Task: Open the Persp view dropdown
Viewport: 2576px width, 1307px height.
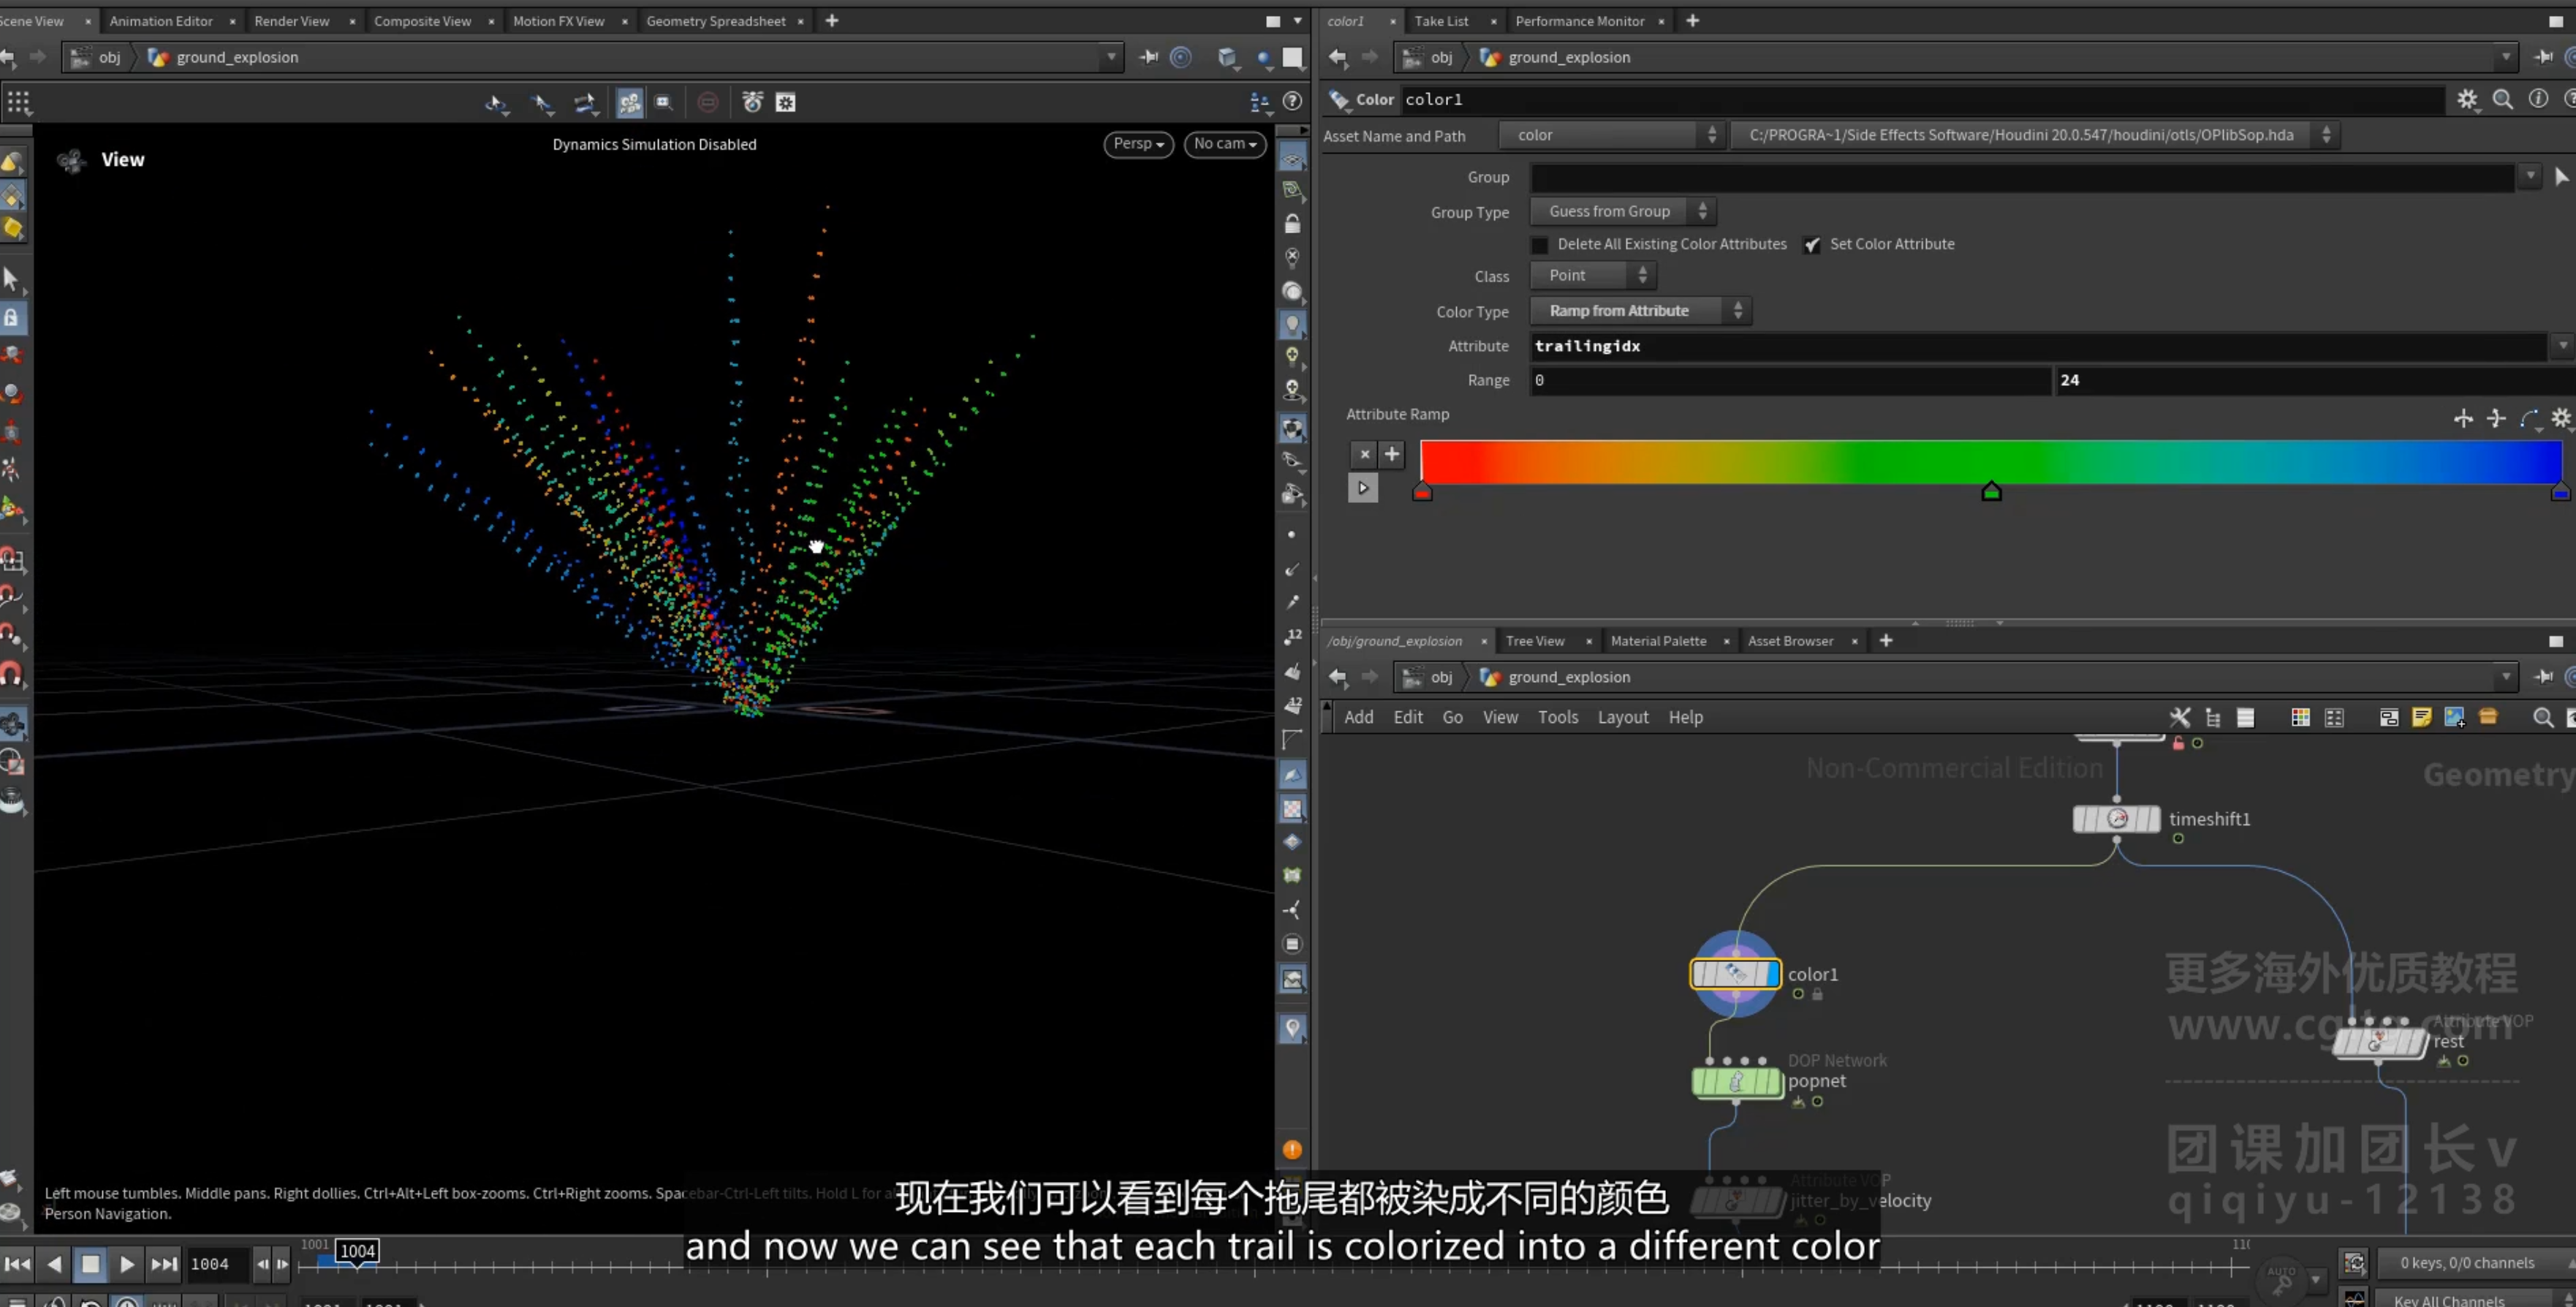Action: (x=1138, y=143)
